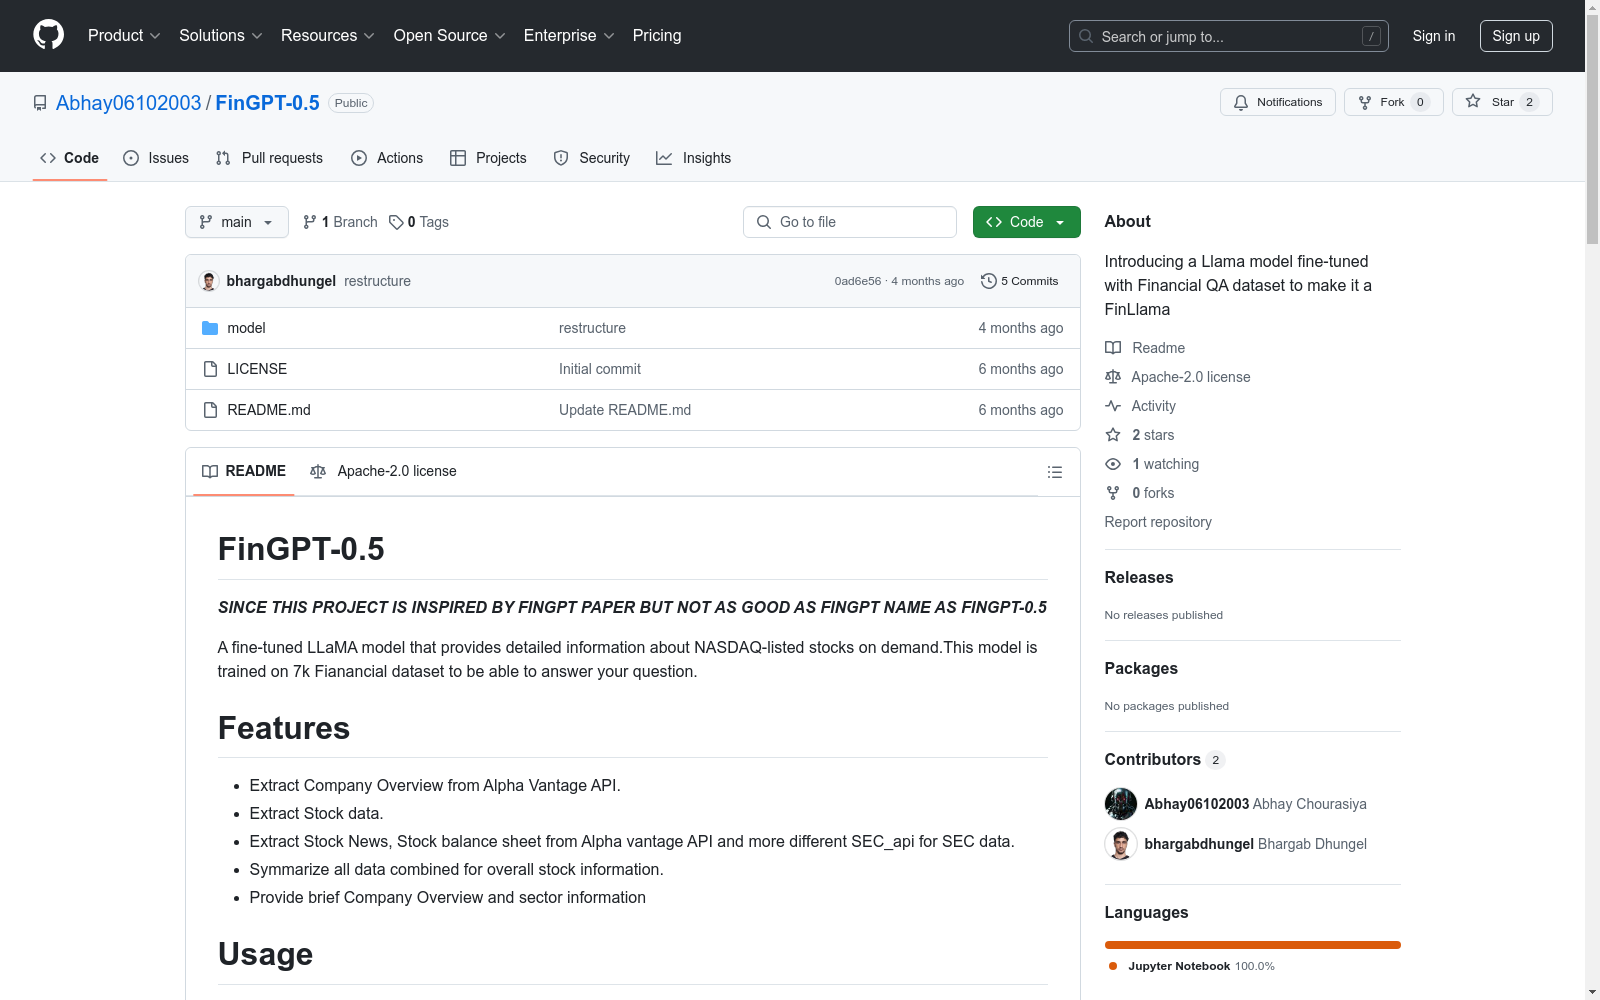View the 0 Tags link

tap(419, 222)
